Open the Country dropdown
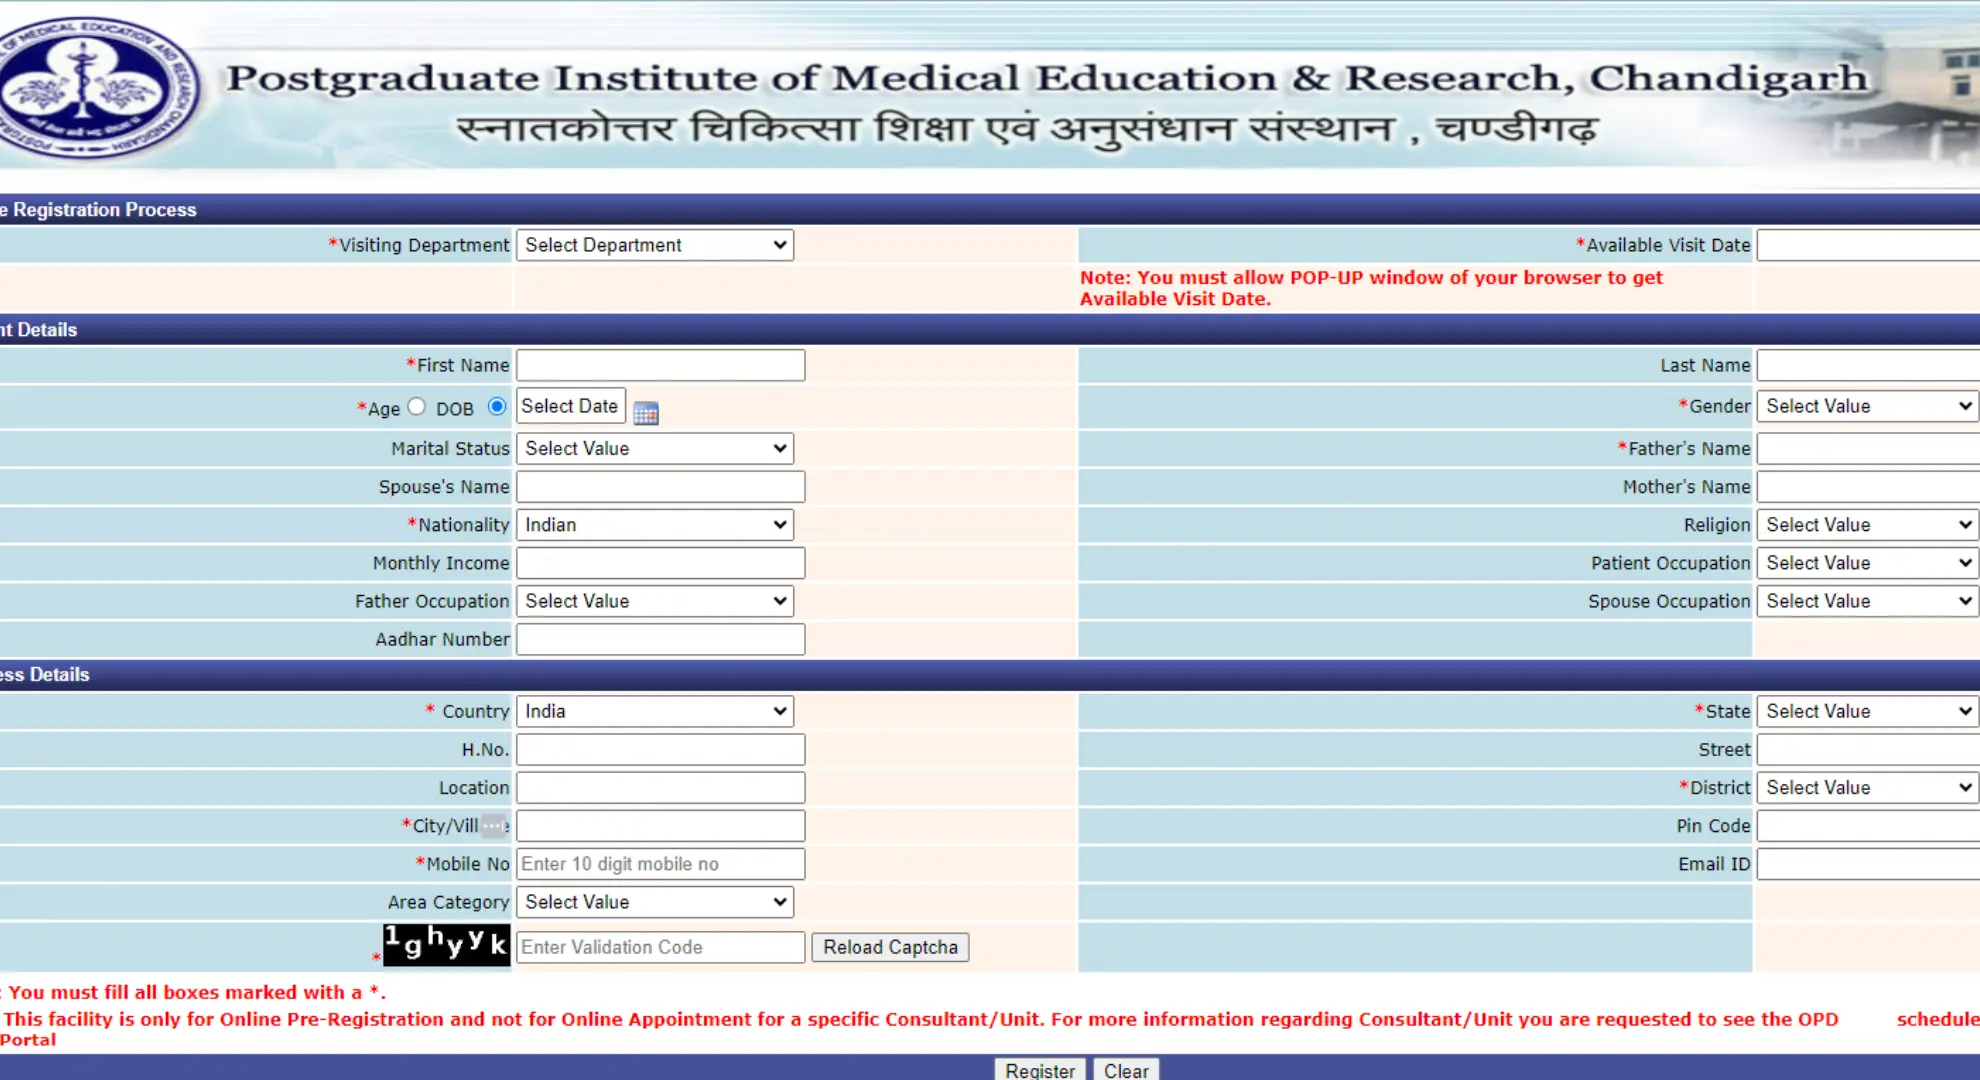 click(x=655, y=711)
